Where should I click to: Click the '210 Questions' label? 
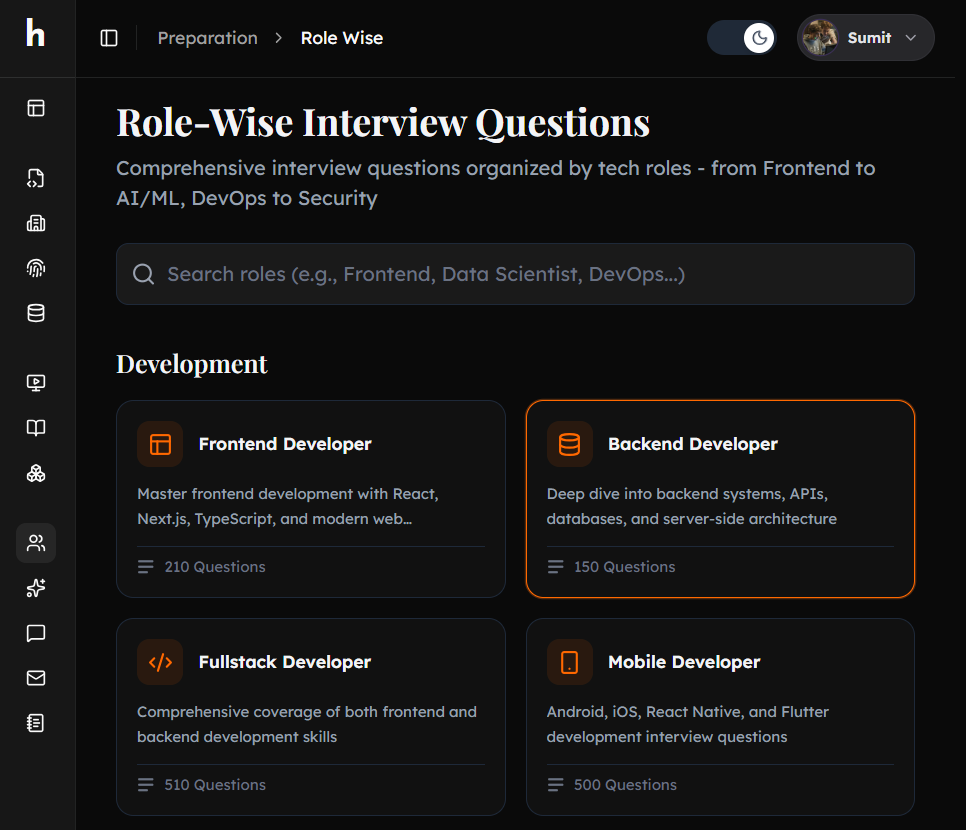215,567
